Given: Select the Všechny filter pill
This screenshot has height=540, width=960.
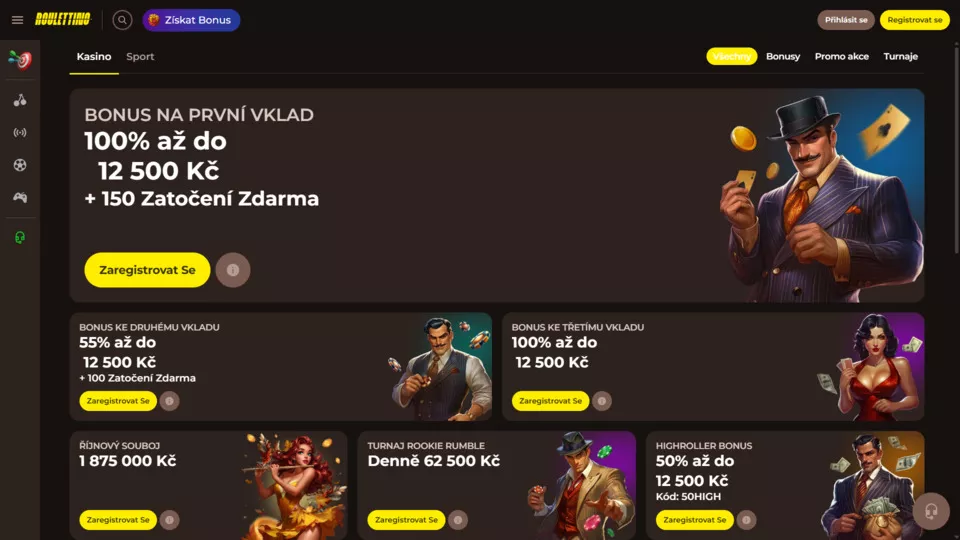Looking at the screenshot, I should pos(732,56).
